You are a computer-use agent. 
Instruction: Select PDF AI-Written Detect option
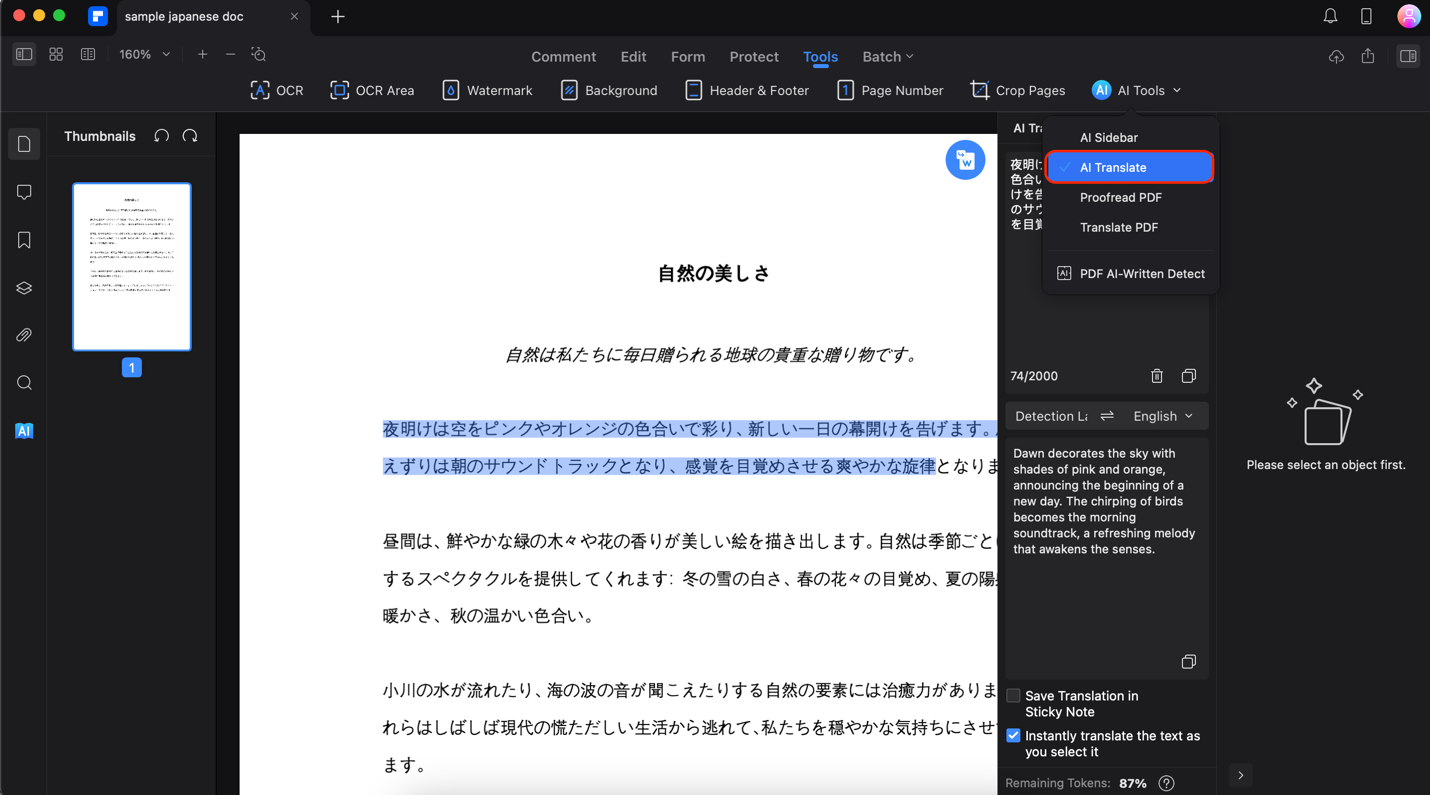coord(1130,273)
